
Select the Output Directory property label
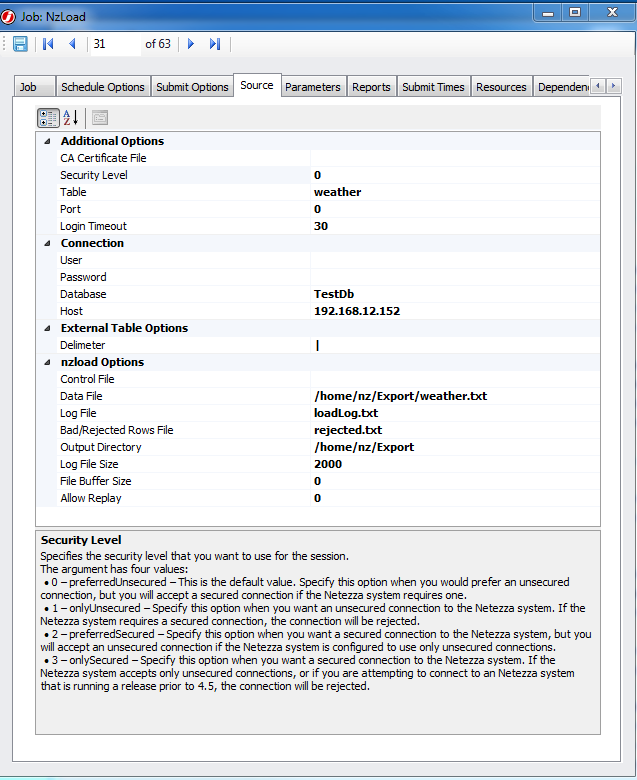(x=100, y=447)
